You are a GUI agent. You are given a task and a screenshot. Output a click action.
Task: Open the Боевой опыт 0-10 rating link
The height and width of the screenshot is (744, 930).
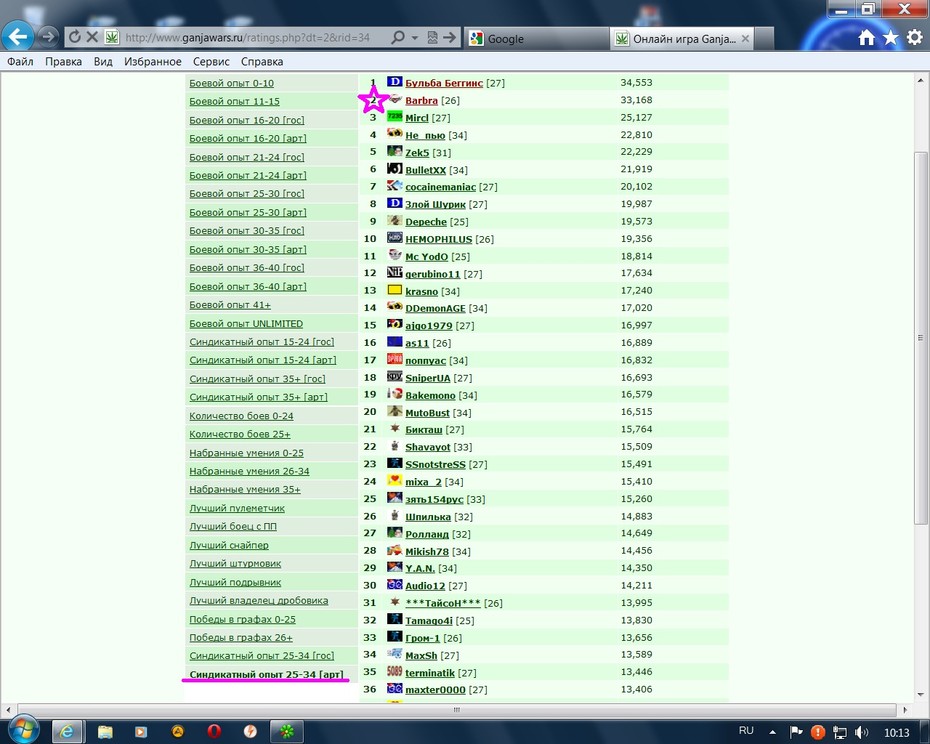point(231,83)
